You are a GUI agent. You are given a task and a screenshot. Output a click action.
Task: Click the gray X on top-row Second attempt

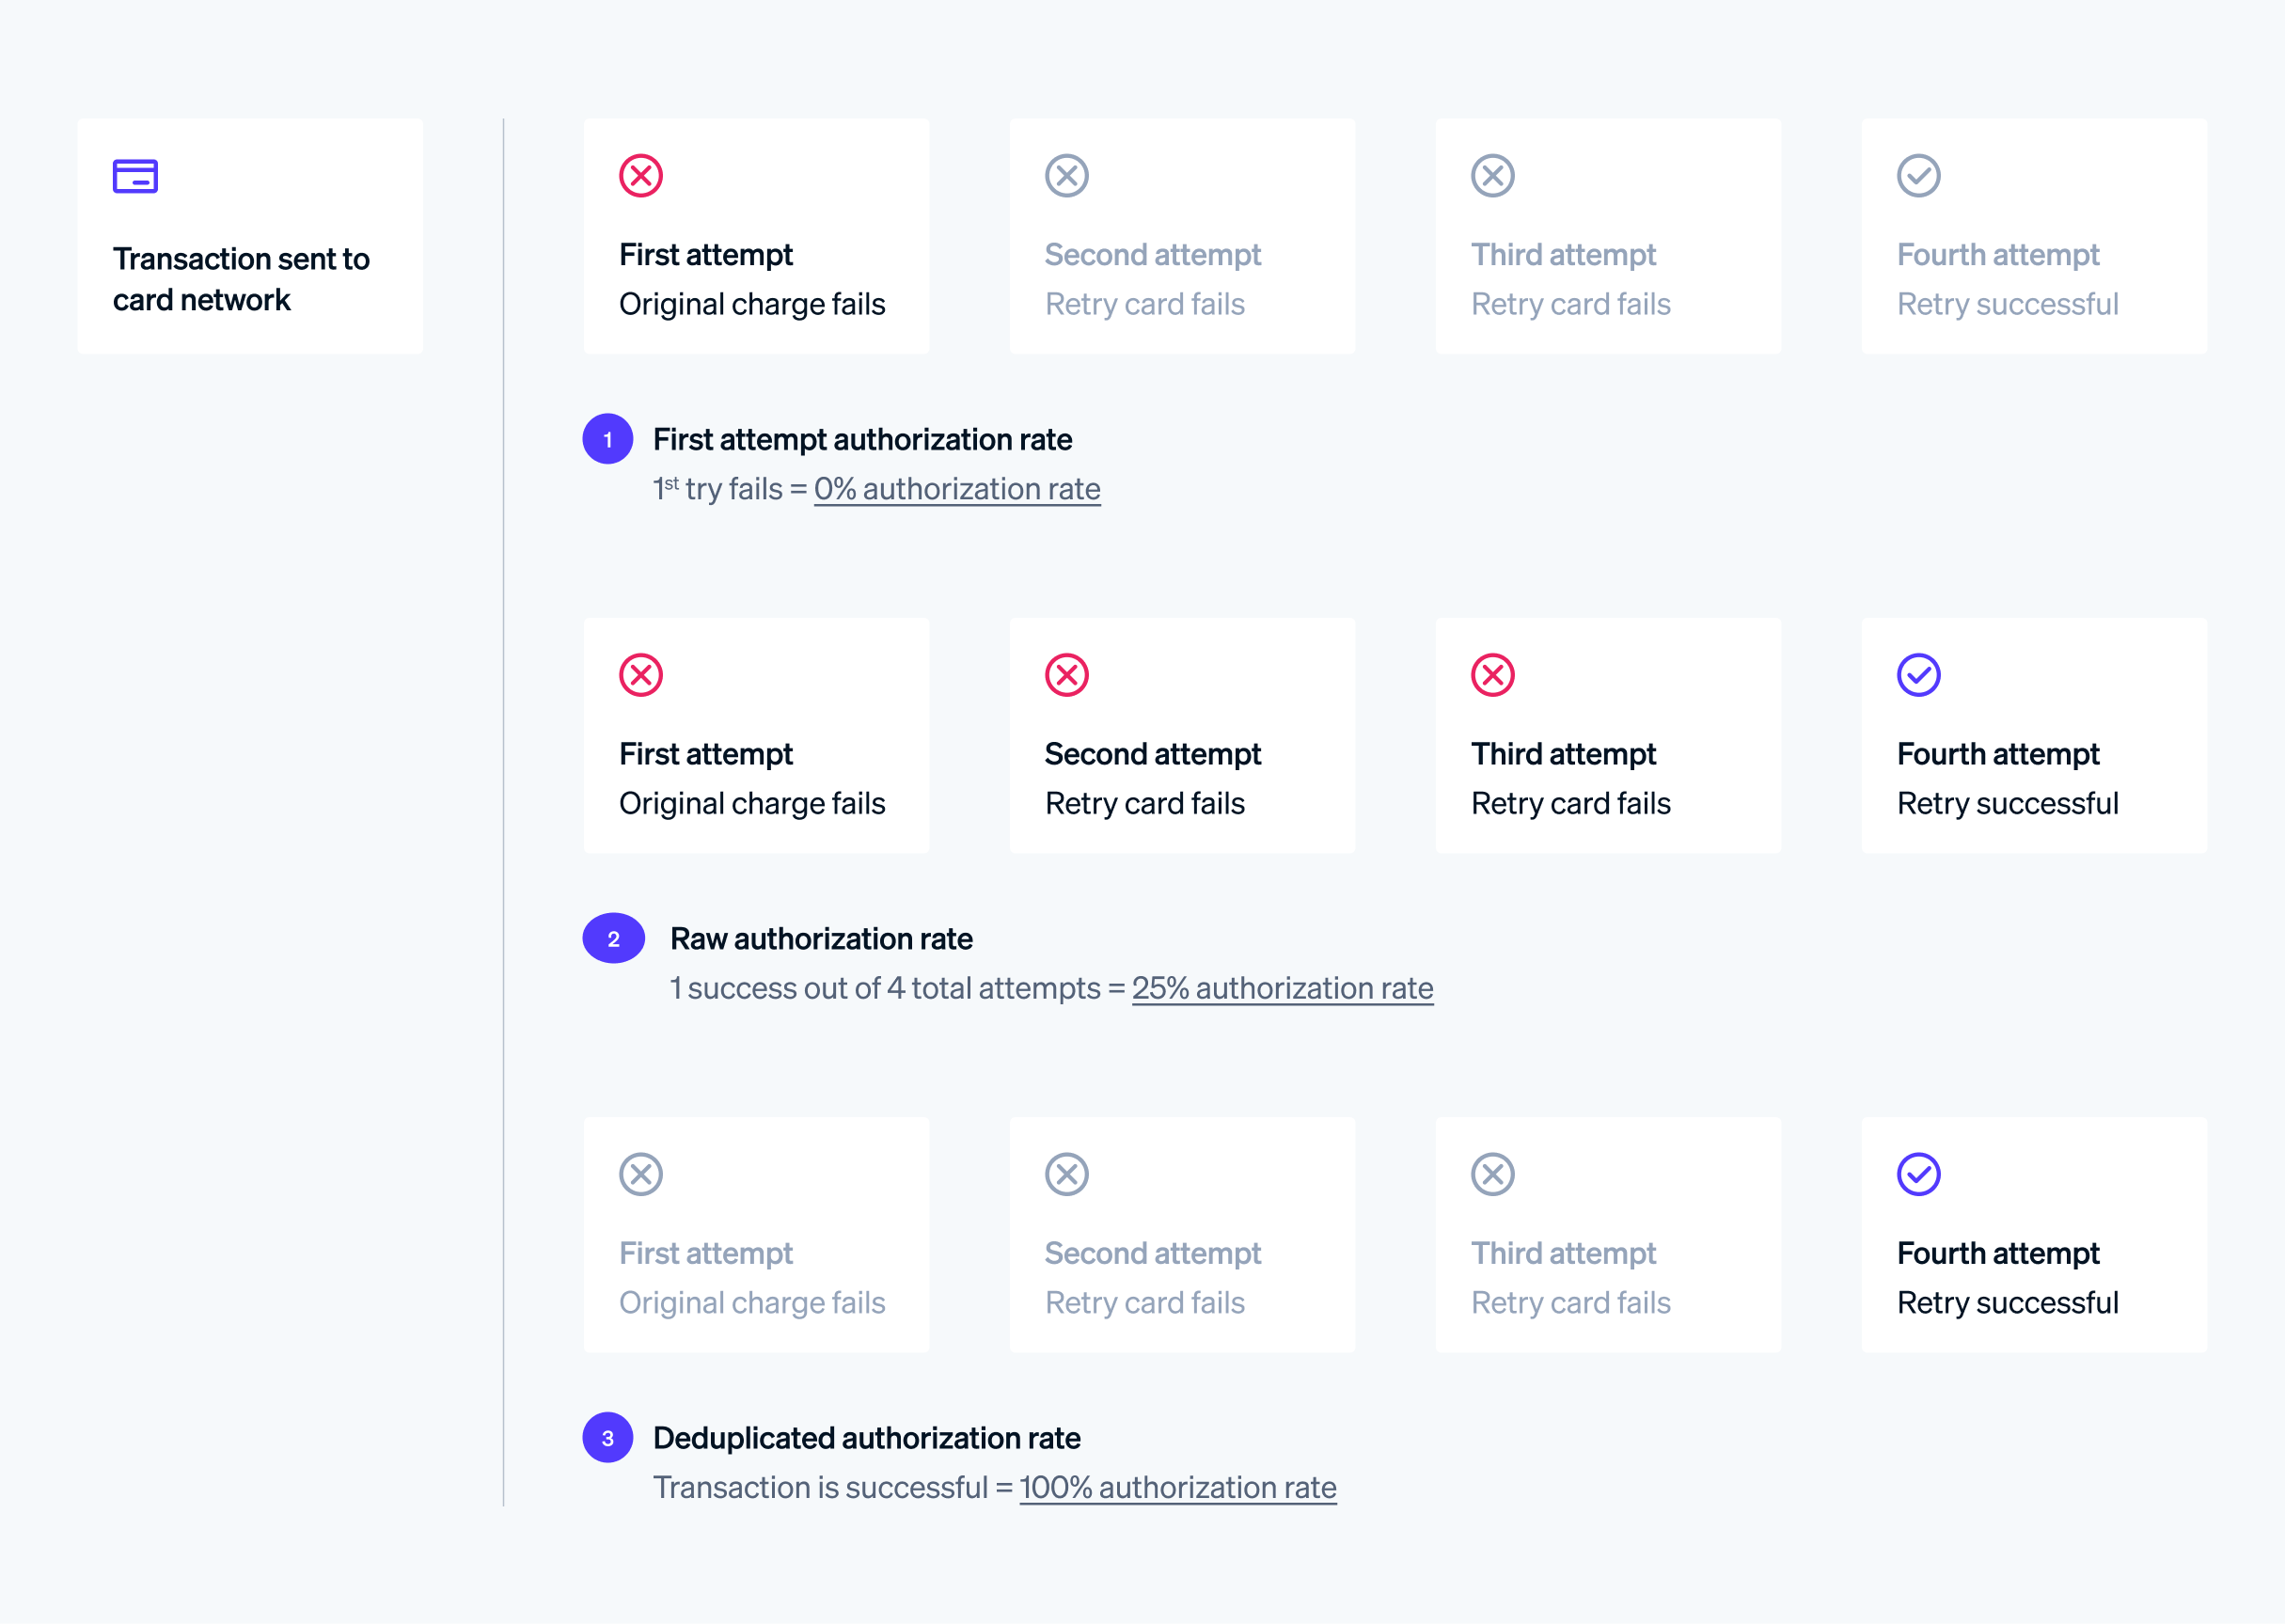pos(1067,176)
